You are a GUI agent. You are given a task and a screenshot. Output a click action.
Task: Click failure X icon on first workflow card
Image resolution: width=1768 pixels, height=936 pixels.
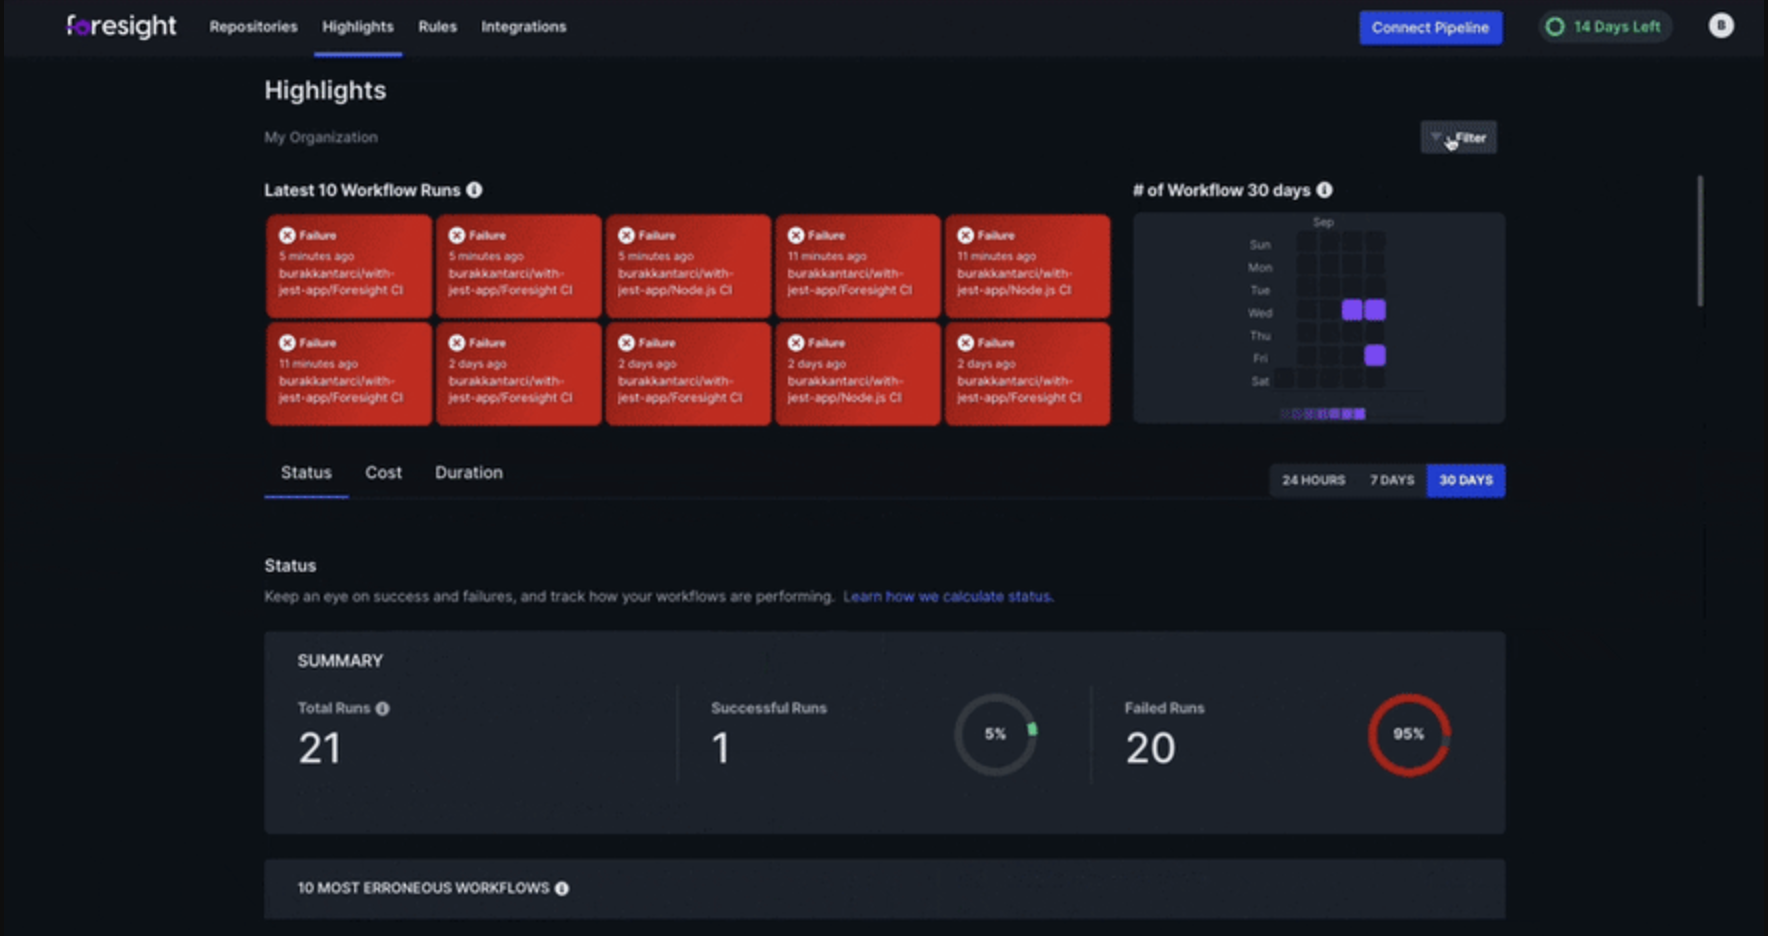(x=287, y=235)
